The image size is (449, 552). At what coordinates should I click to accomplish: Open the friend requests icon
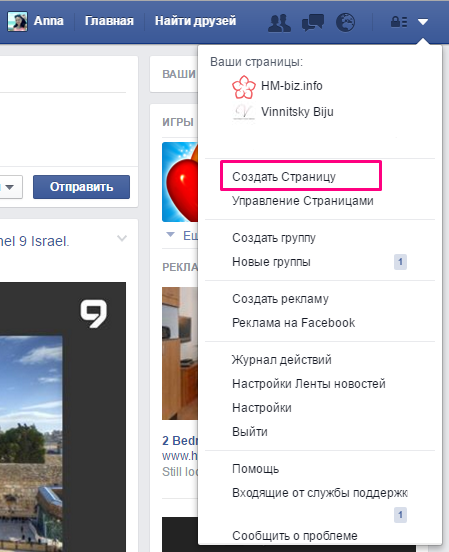coord(279,23)
